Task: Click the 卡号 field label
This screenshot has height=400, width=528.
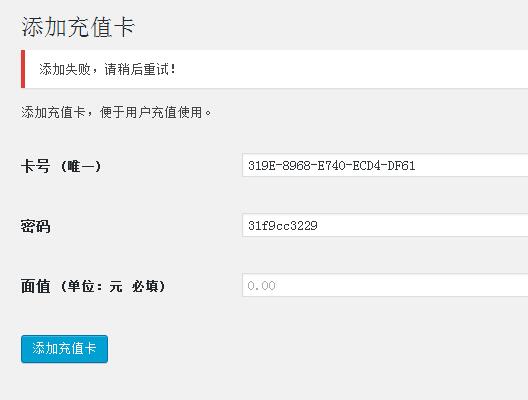Action: [x=35, y=166]
